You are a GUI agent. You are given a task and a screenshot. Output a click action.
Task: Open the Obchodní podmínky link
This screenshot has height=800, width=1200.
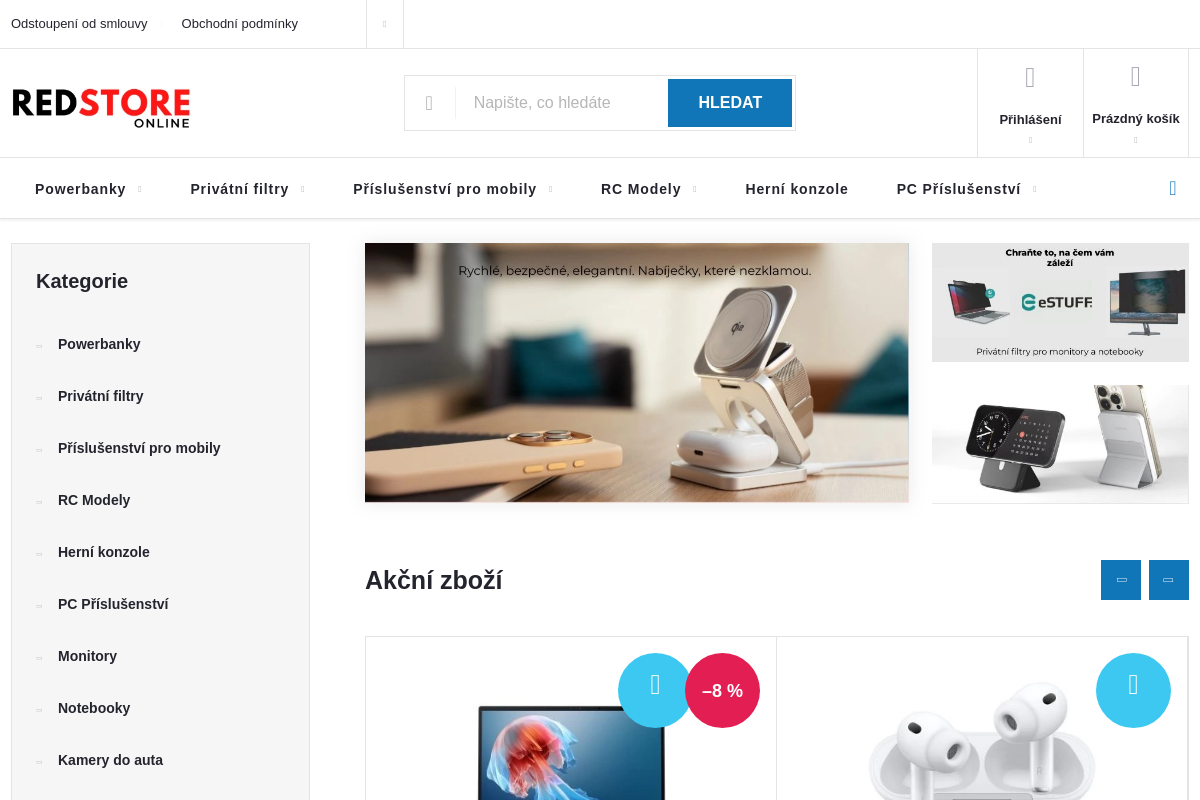[240, 23]
